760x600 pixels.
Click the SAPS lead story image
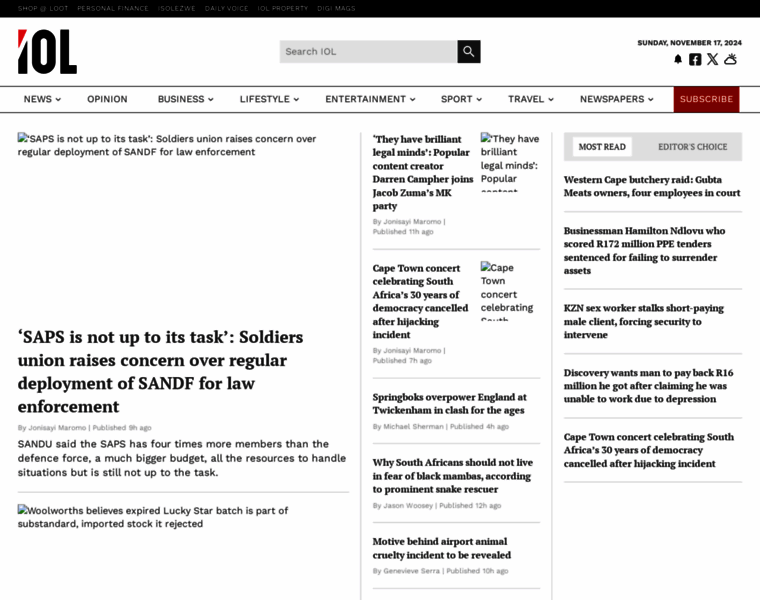pyautogui.click(x=183, y=223)
